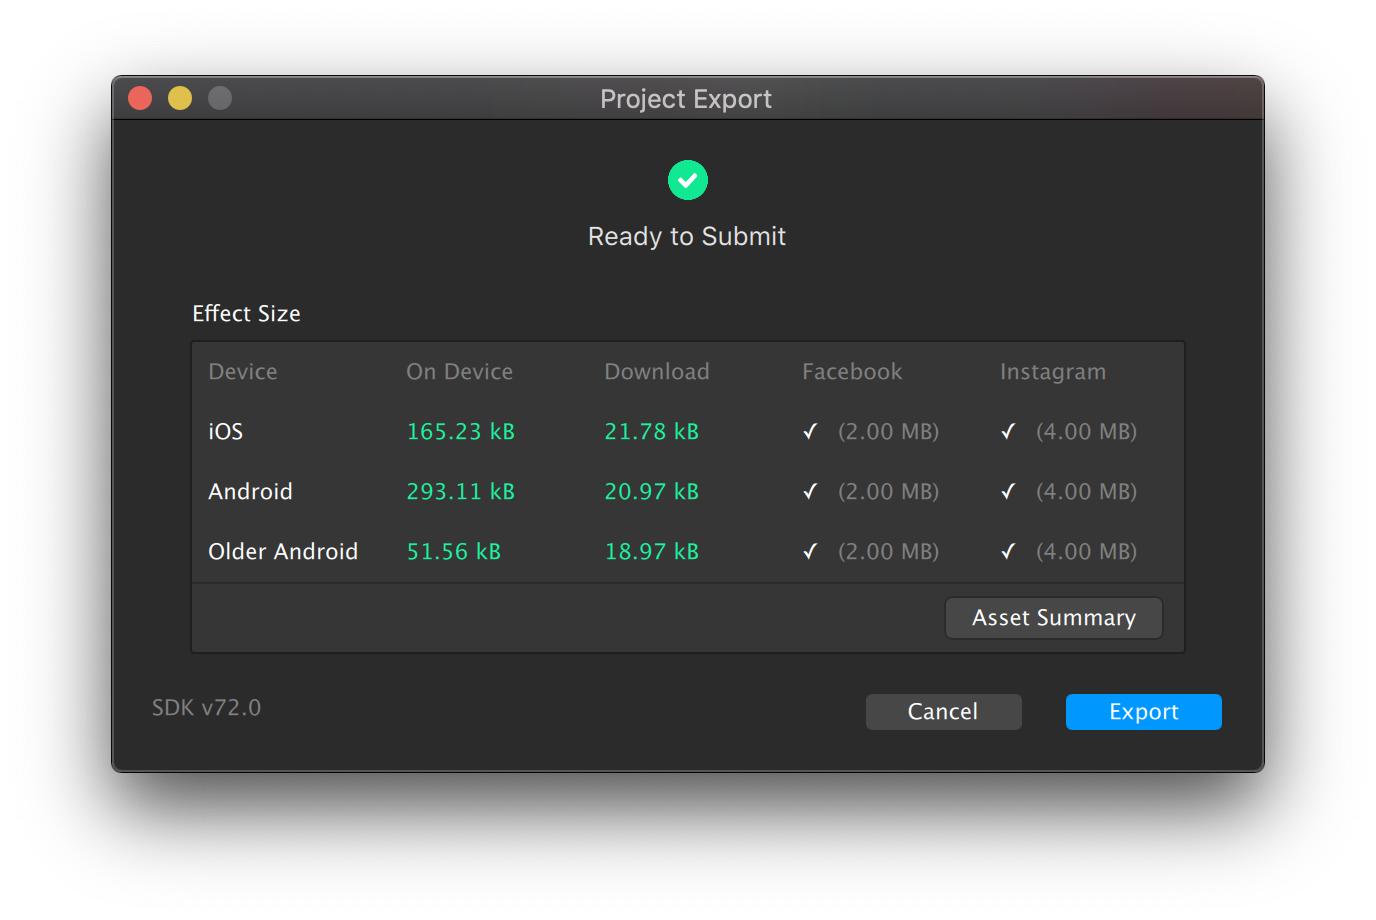Click the Instagram checkmark in iOS row

1008,431
